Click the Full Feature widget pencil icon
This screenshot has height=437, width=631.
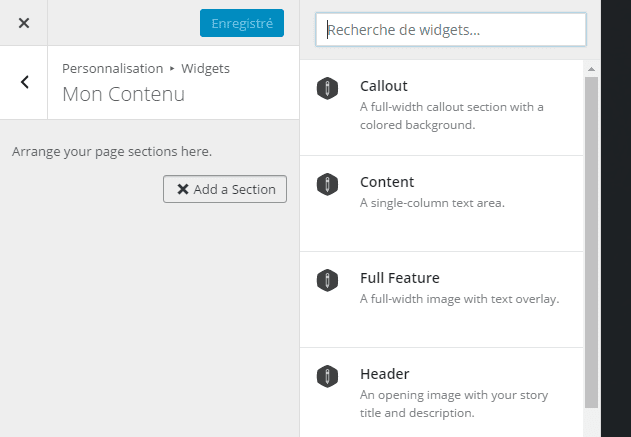[x=327, y=280]
